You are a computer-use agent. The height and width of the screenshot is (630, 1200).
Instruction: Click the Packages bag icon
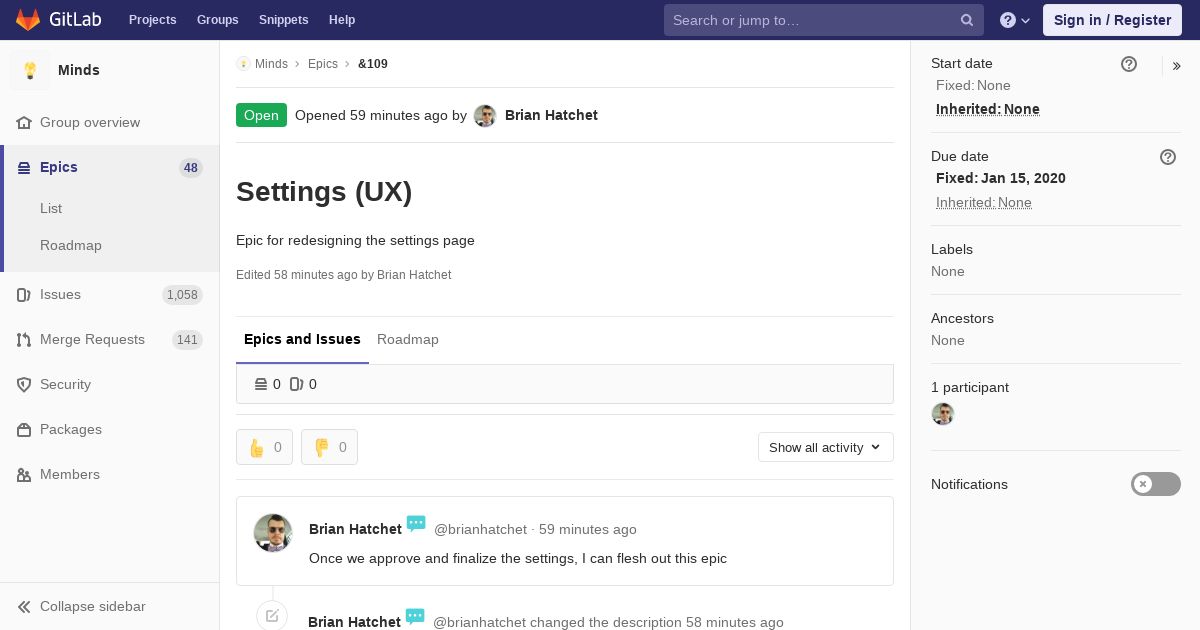pos(24,429)
